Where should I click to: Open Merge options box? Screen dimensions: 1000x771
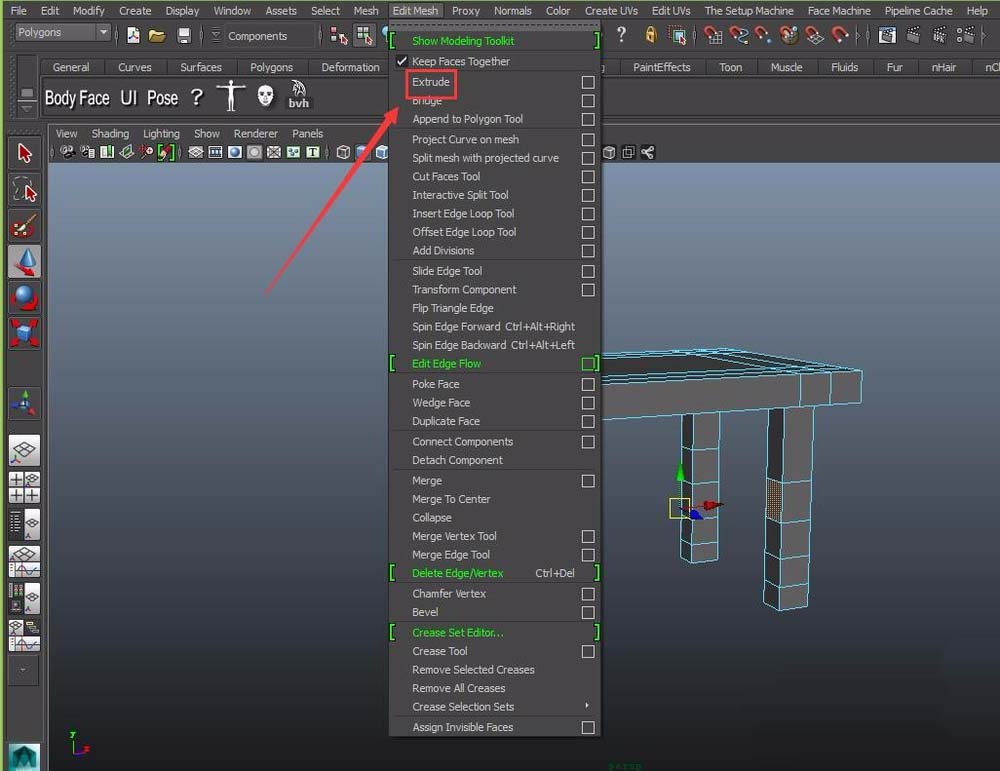click(588, 481)
